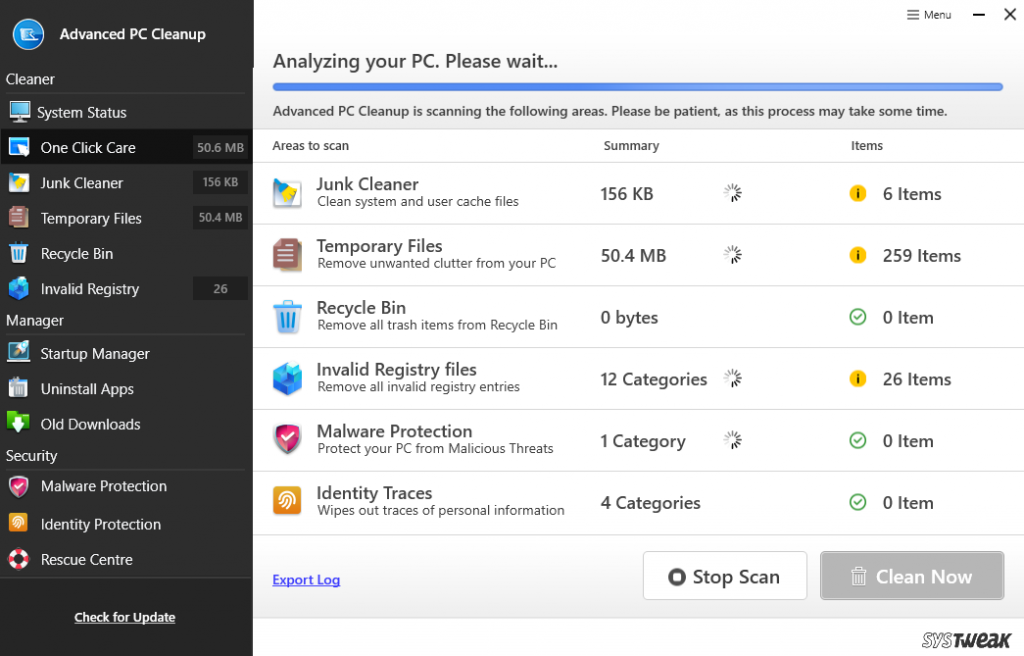Open Rescue Centre from the sidebar
1024x656 pixels.
126,560
